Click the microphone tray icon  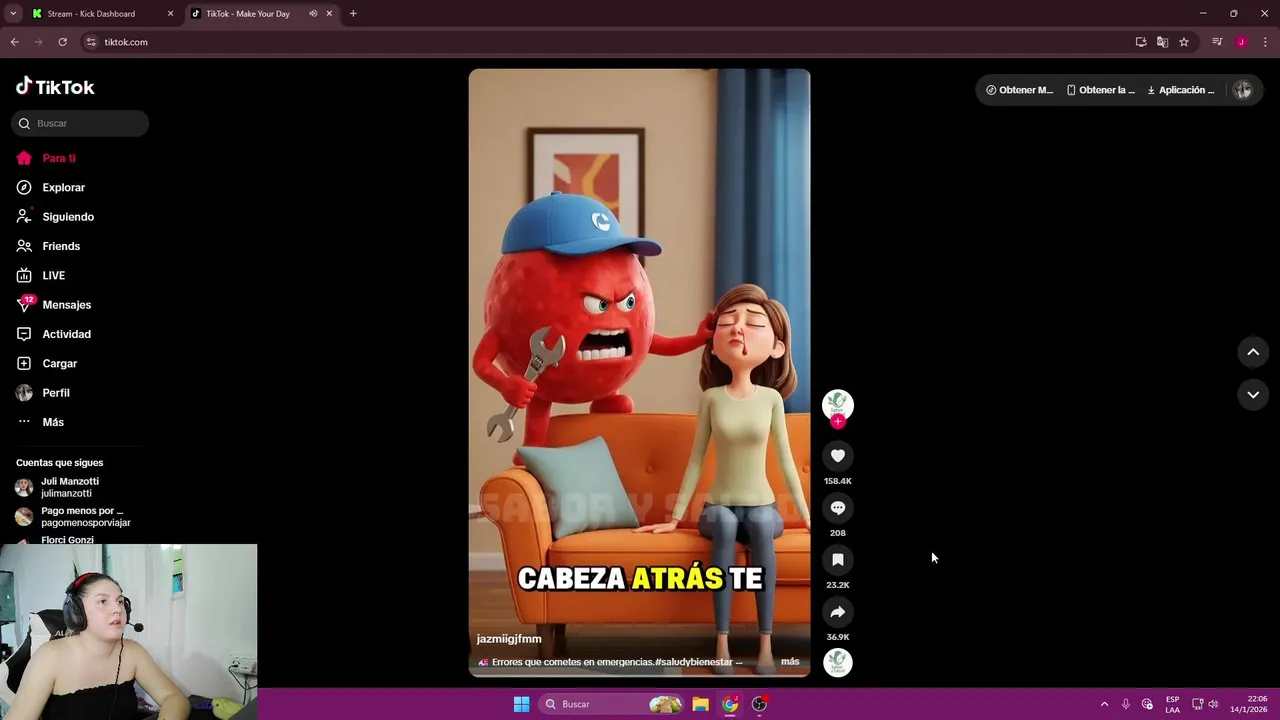[1126, 704]
